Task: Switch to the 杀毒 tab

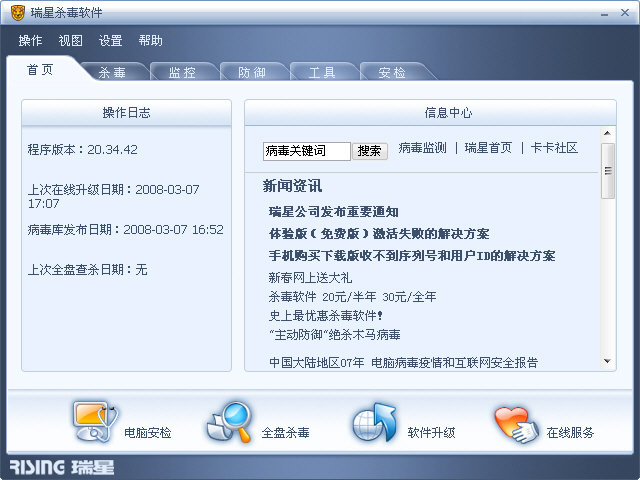Action: coord(112,72)
